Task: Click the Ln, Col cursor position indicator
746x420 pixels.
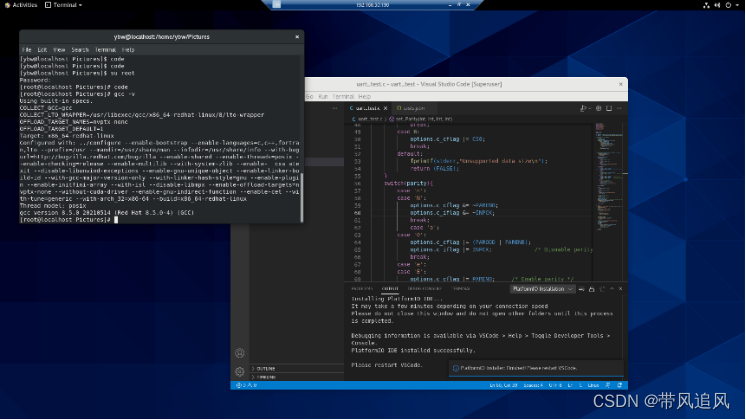Action: pos(503,385)
